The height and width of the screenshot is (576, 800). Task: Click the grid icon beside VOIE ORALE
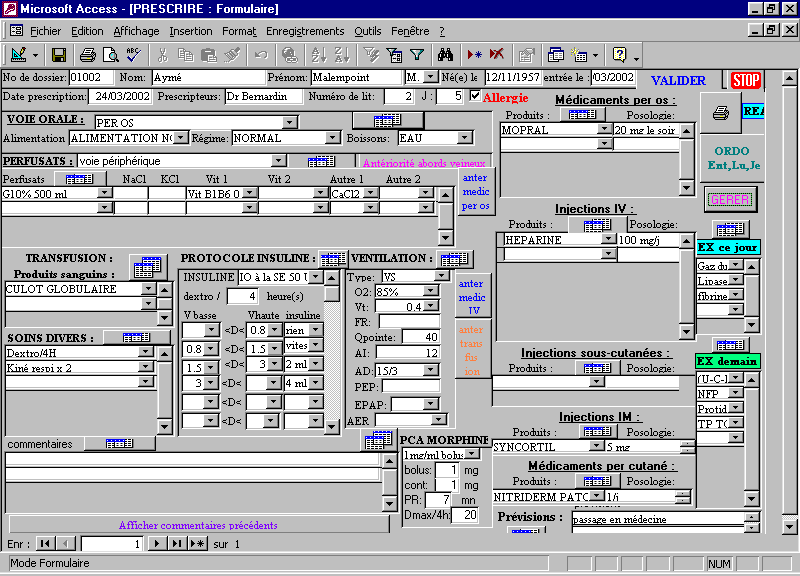[388, 120]
